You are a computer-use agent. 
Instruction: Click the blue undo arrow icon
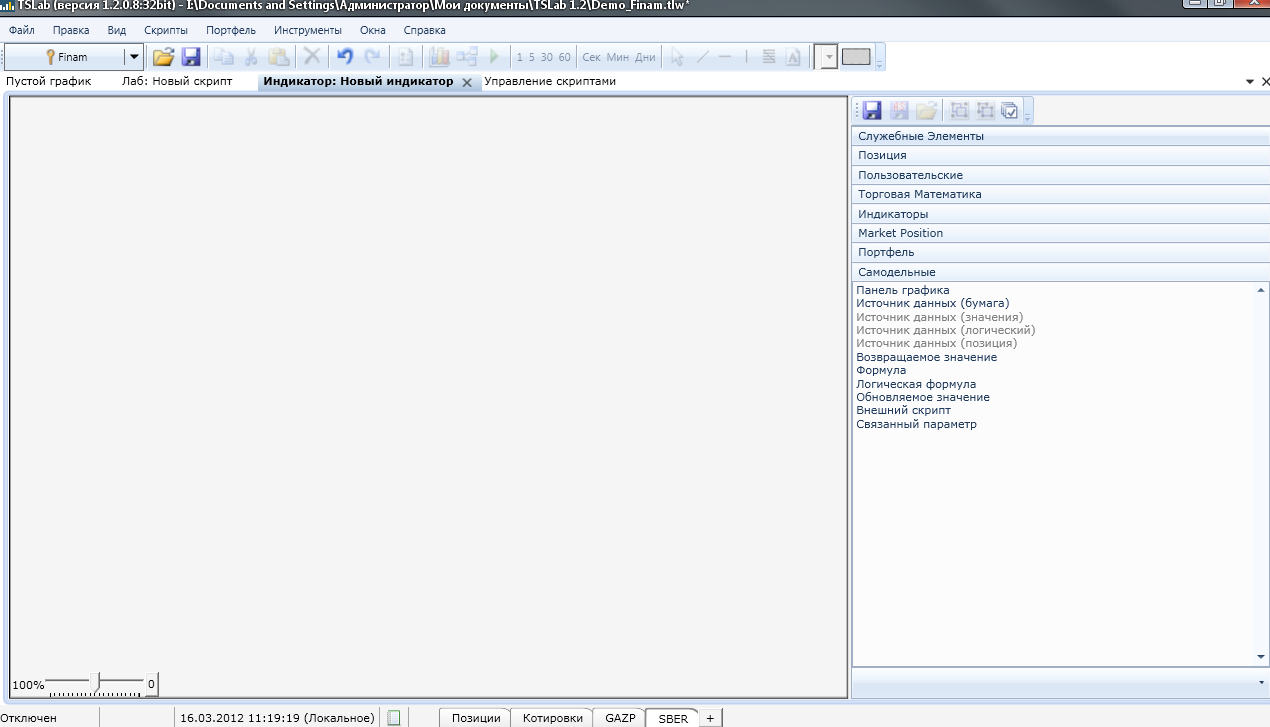point(345,57)
